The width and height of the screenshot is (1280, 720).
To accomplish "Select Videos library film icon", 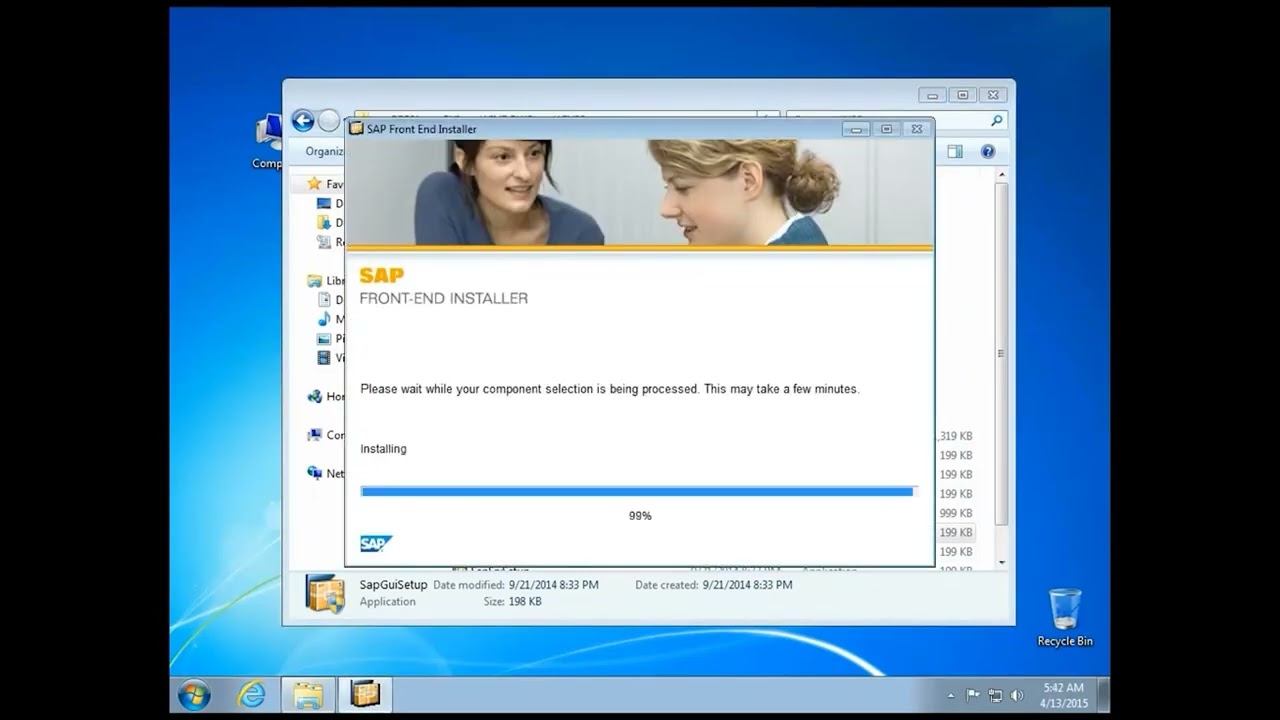I will tap(323, 357).
